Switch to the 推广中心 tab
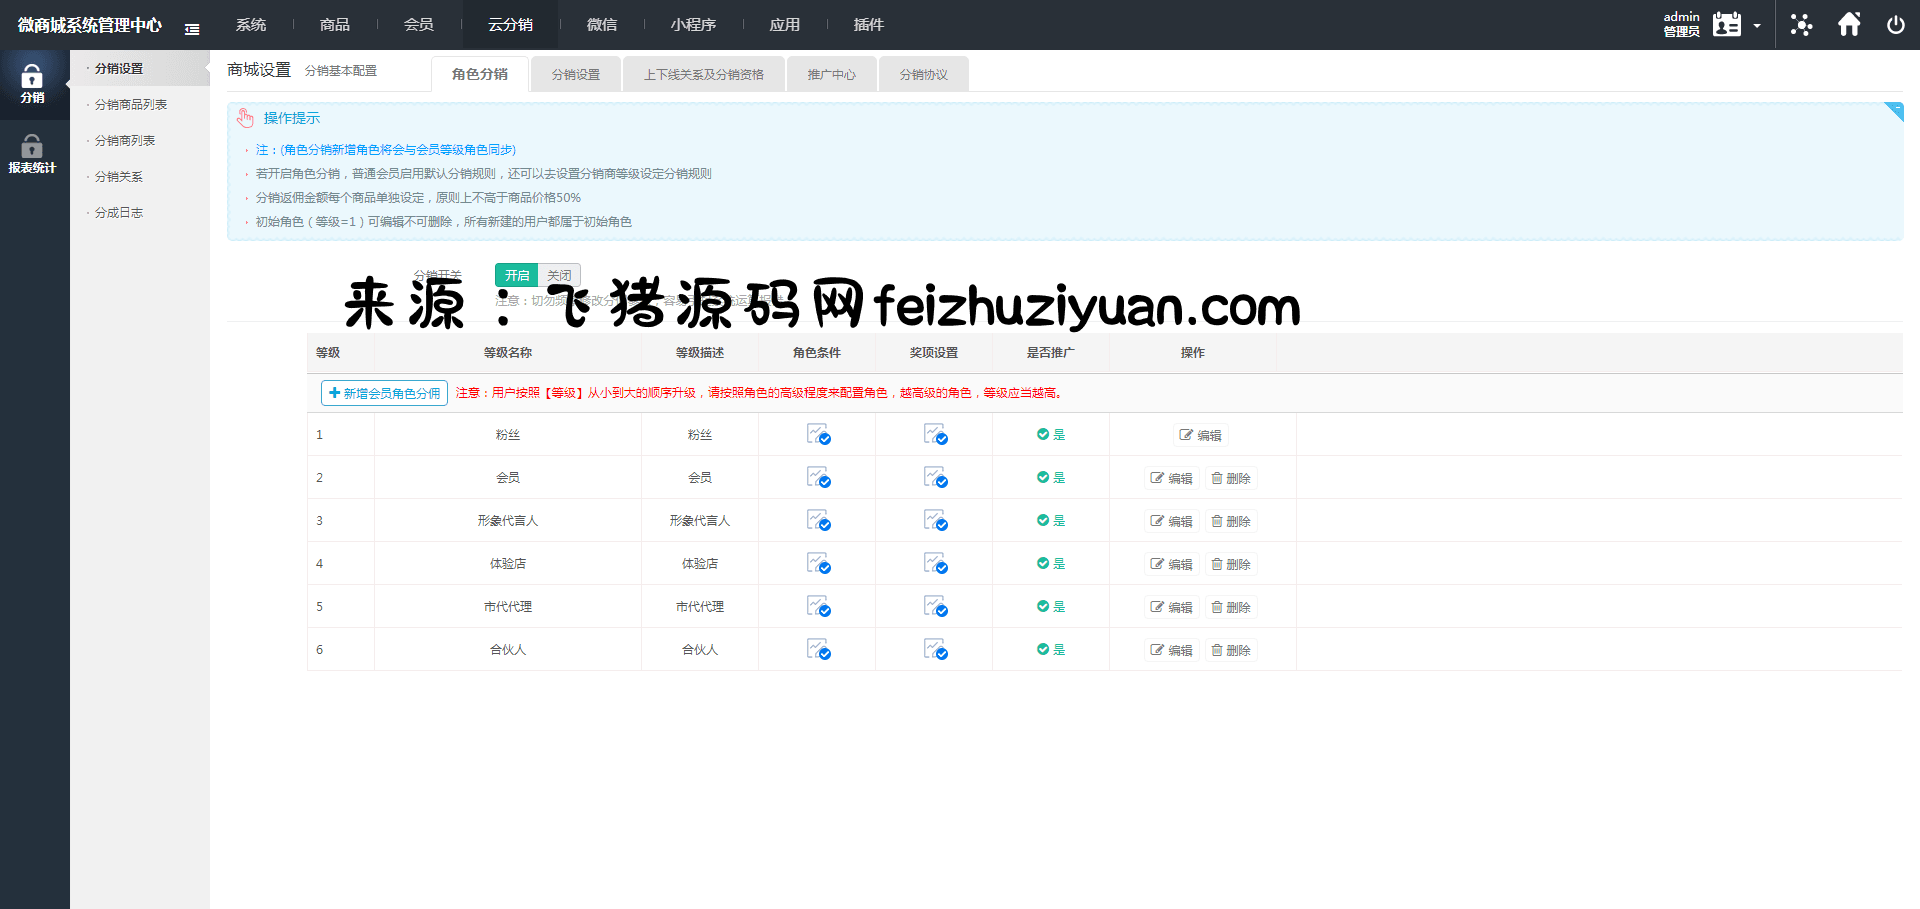The height and width of the screenshot is (909, 1920). (x=831, y=75)
